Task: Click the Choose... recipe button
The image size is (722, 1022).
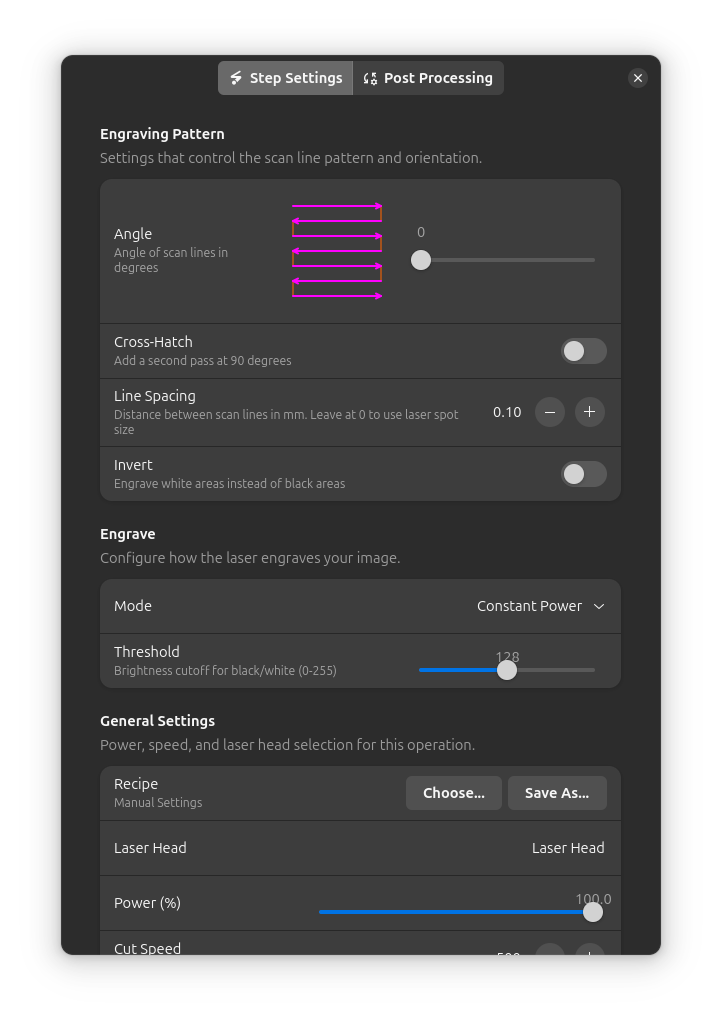Action: pos(453,792)
